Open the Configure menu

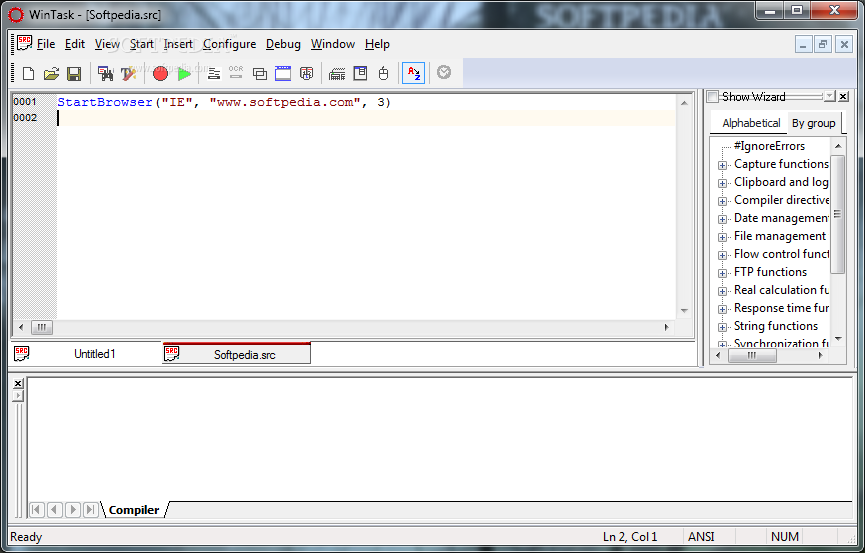[229, 44]
